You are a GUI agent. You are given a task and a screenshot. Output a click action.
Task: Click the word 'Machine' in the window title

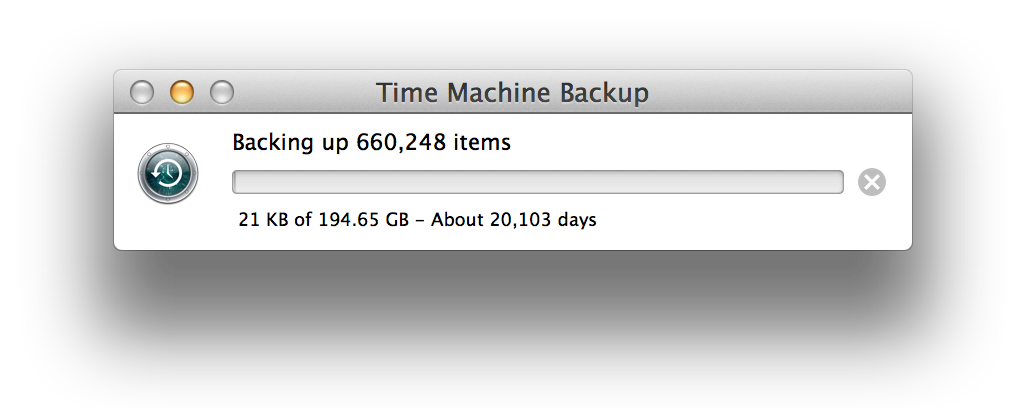[x=500, y=92]
